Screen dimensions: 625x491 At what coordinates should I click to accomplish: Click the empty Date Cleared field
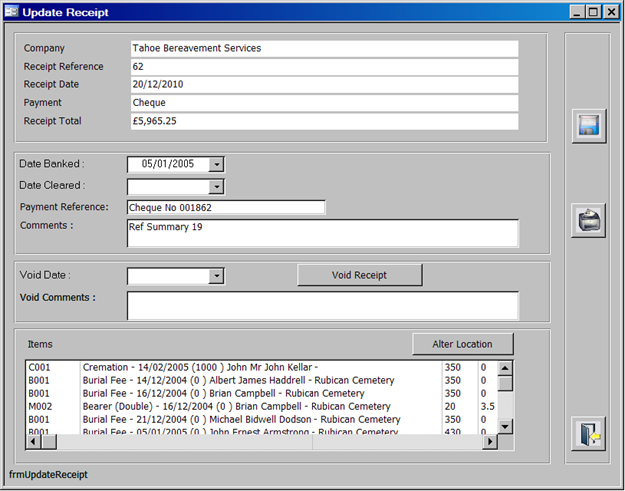[168, 187]
